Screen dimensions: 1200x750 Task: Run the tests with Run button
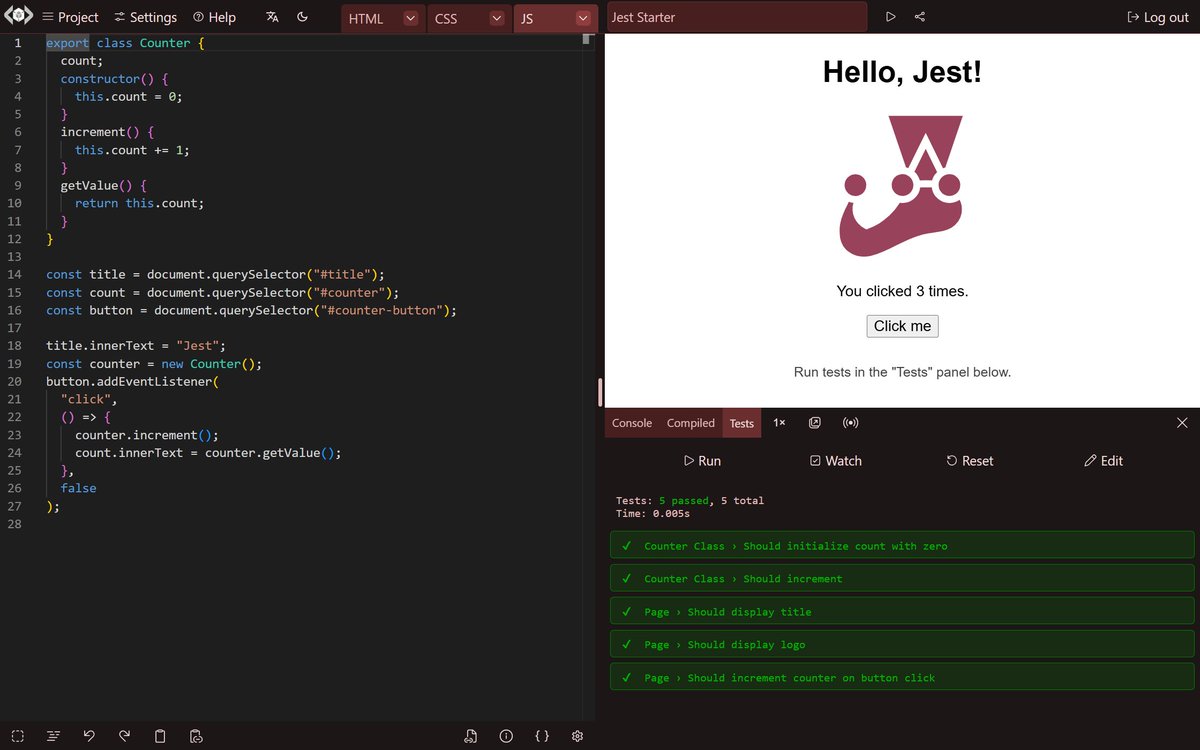(702, 461)
